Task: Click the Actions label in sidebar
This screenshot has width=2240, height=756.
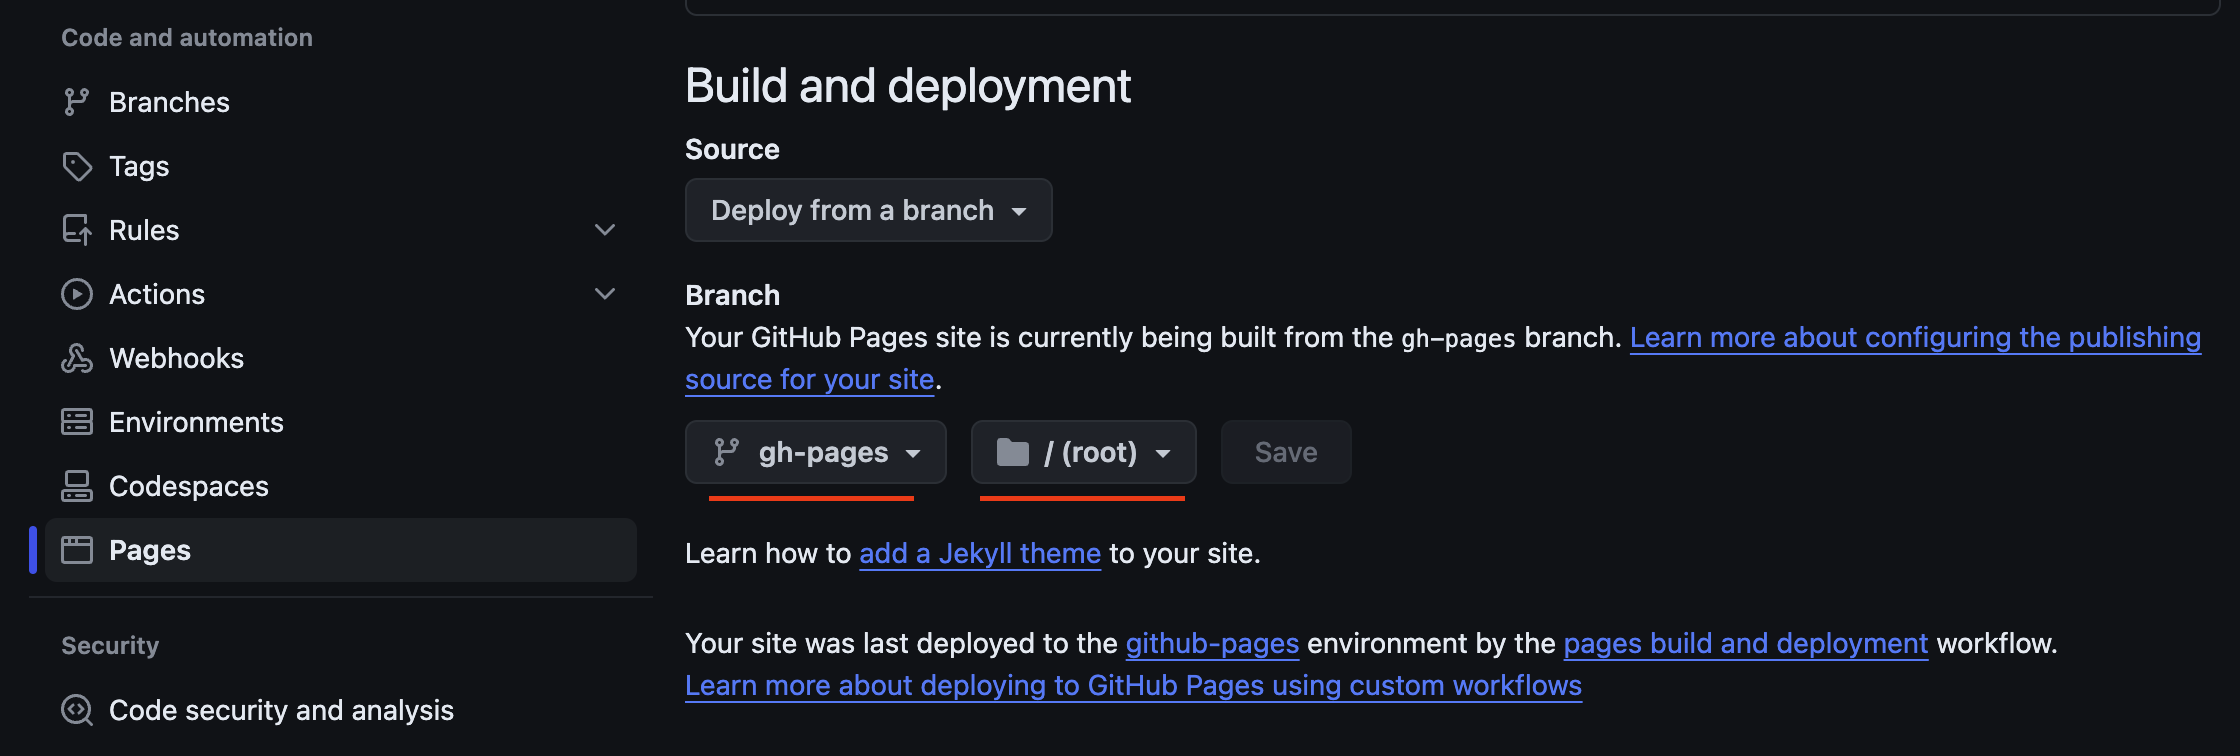Action: (x=157, y=294)
